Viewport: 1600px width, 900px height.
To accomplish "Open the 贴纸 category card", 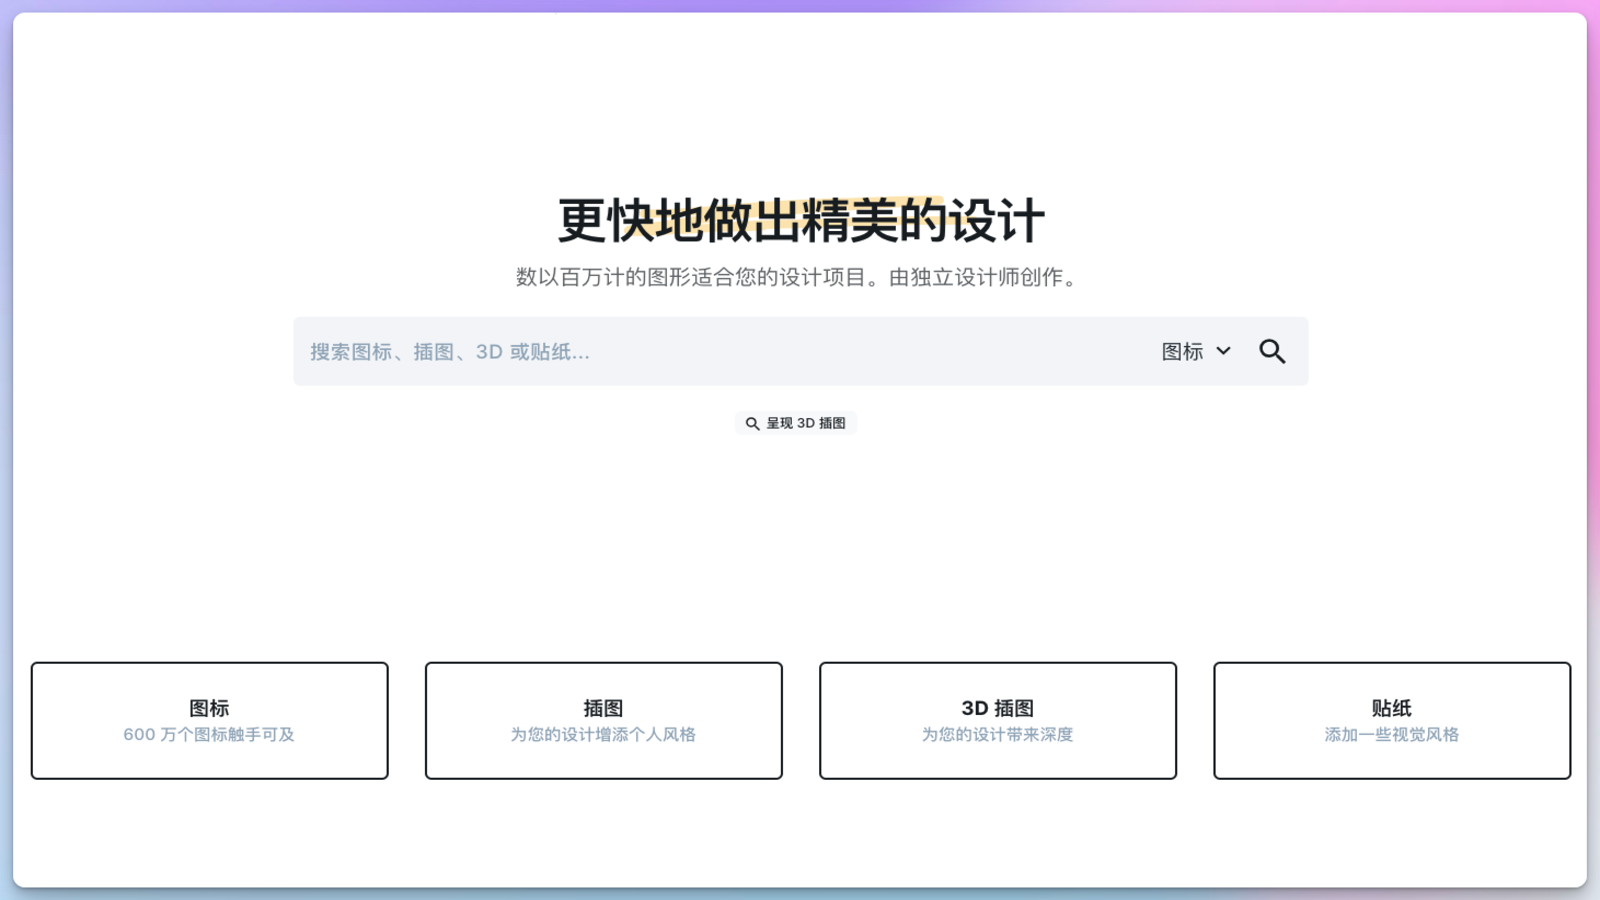I will click(x=1391, y=719).
